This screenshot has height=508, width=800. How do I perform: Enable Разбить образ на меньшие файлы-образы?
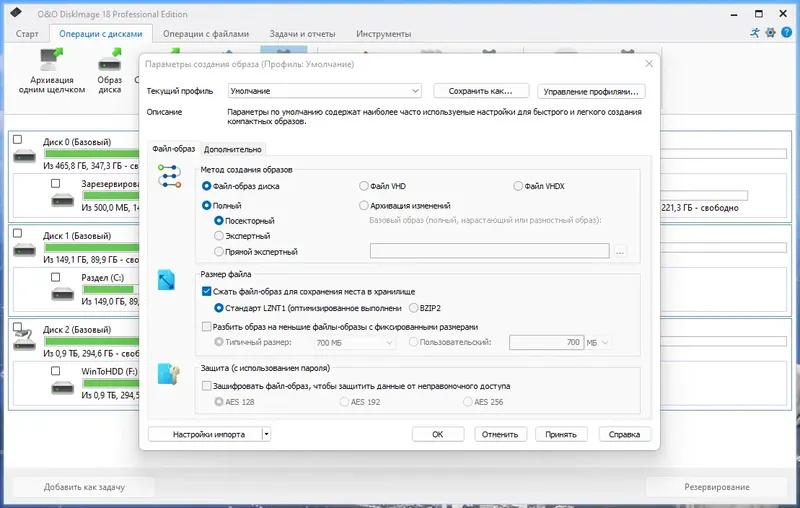[207, 326]
